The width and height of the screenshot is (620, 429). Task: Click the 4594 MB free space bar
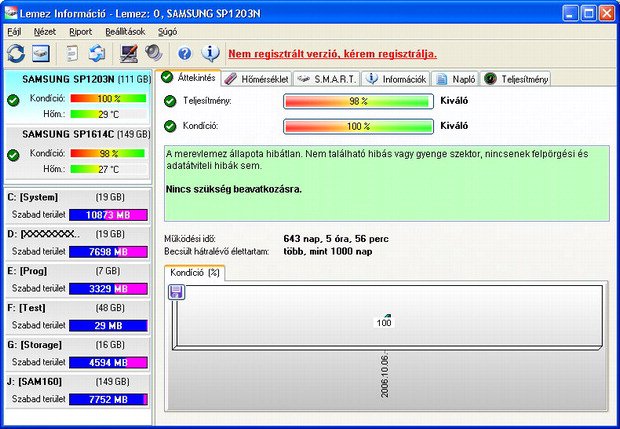tap(108, 362)
